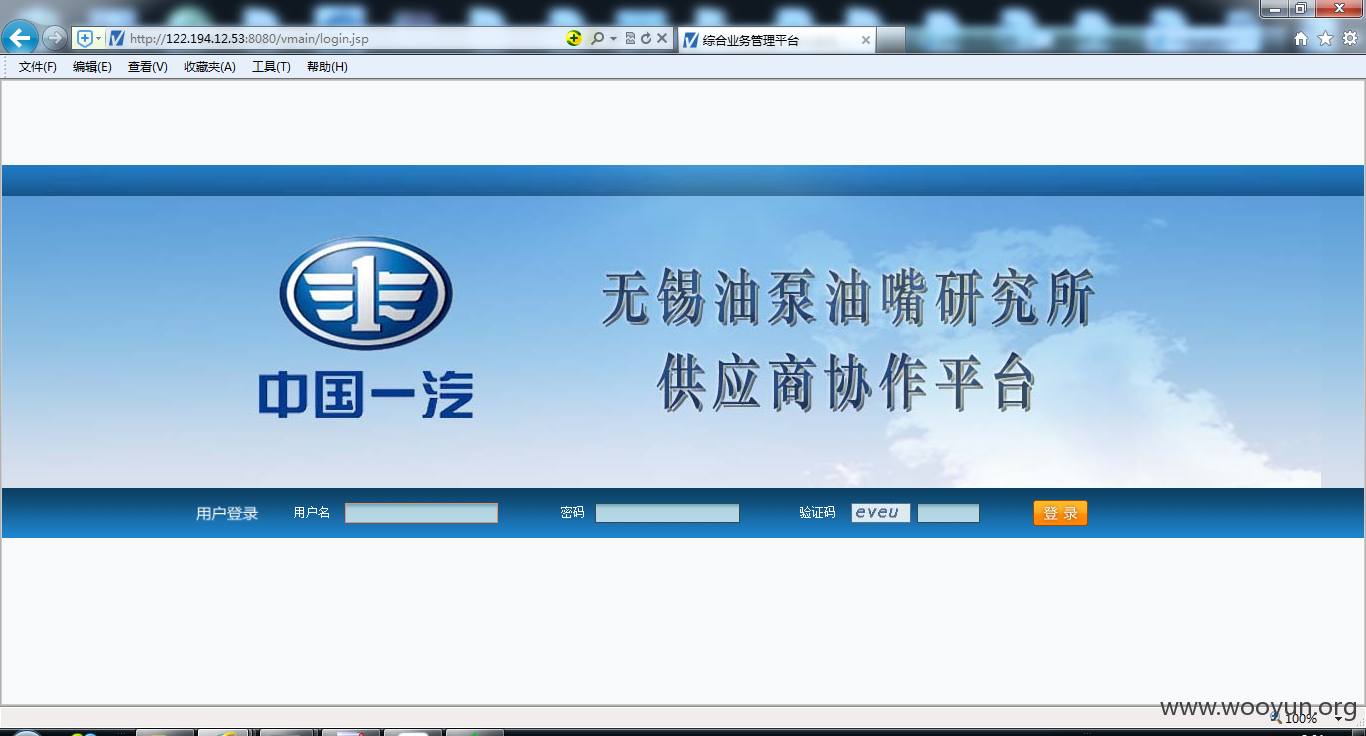Open the search dropdown arrow beside magnifier
This screenshot has height=736, width=1366.
(613, 39)
